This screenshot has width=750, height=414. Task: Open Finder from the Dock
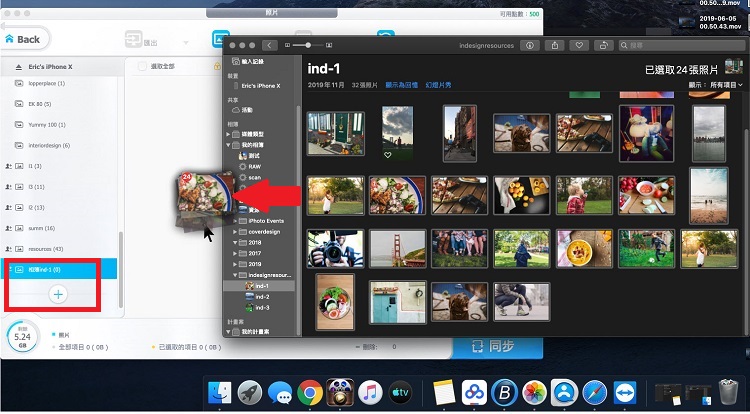click(x=220, y=394)
